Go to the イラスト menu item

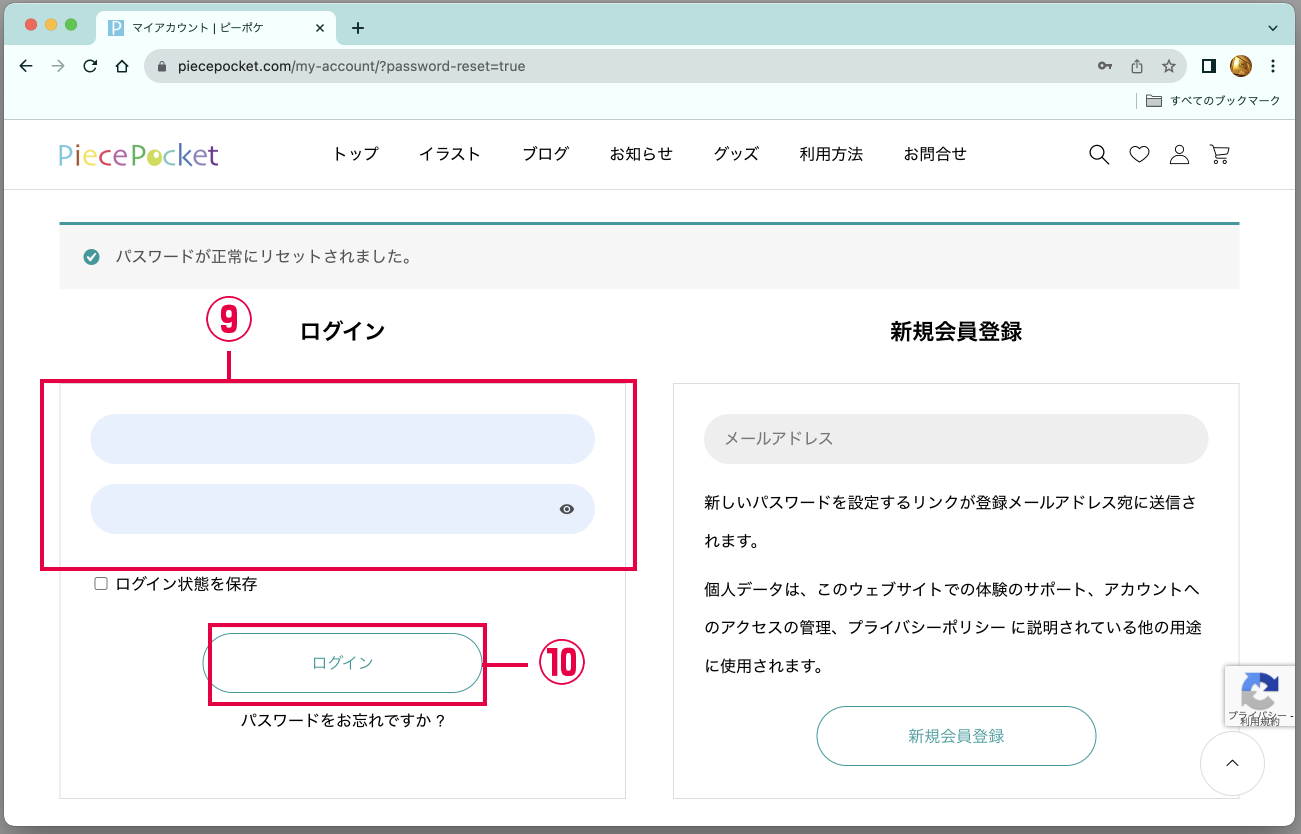tap(450, 154)
